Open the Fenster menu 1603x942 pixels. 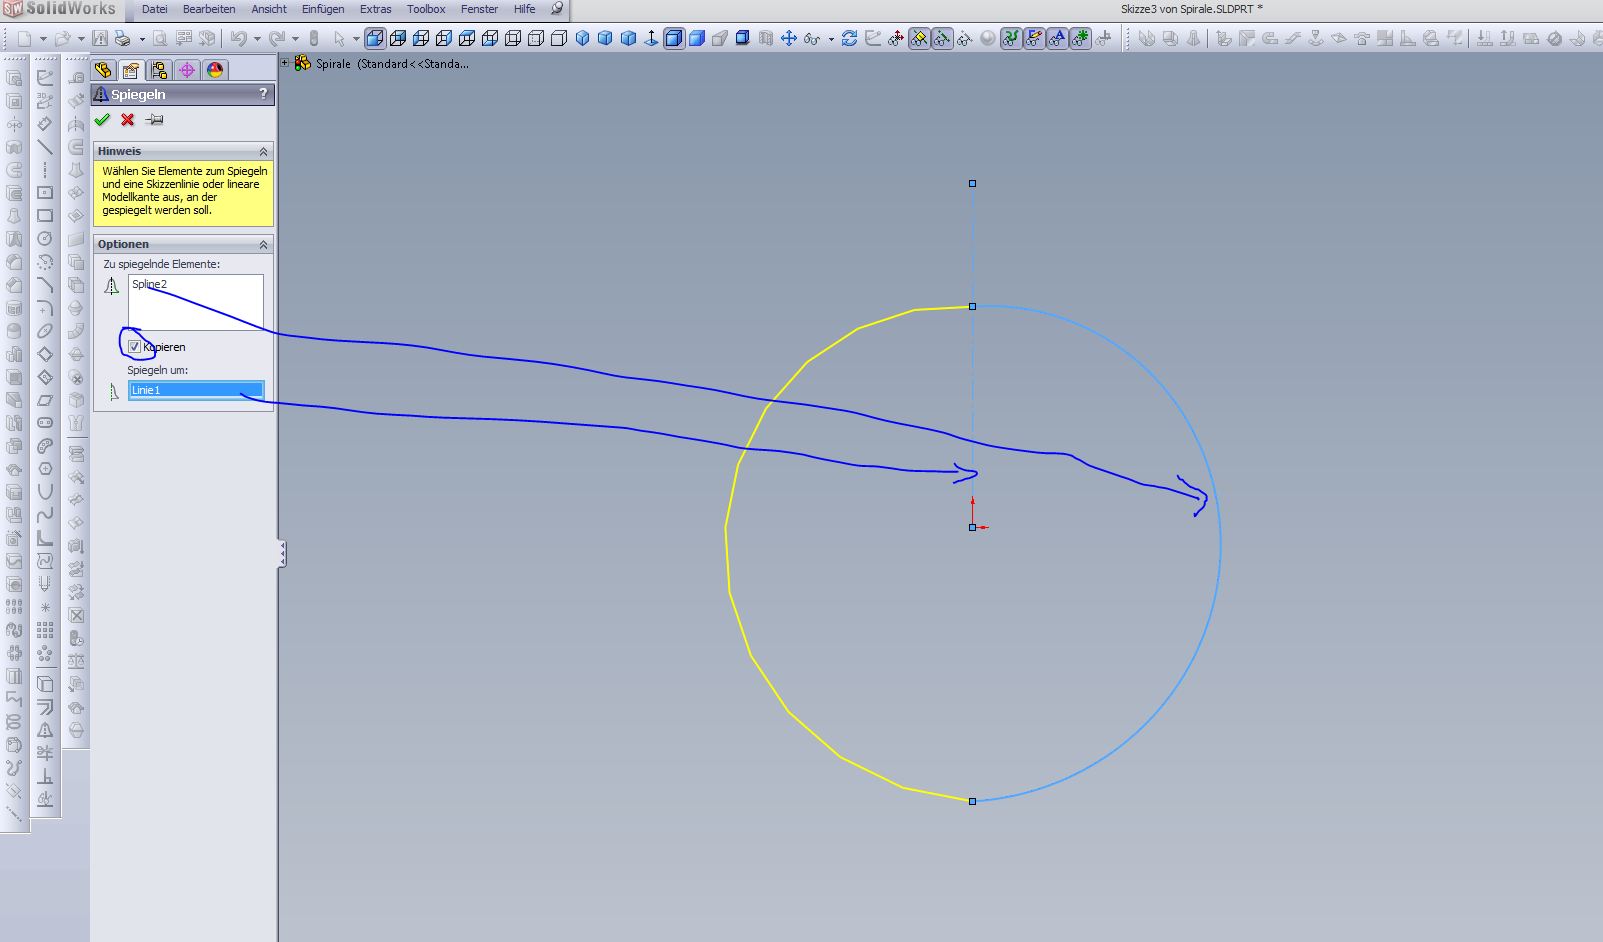(x=480, y=9)
